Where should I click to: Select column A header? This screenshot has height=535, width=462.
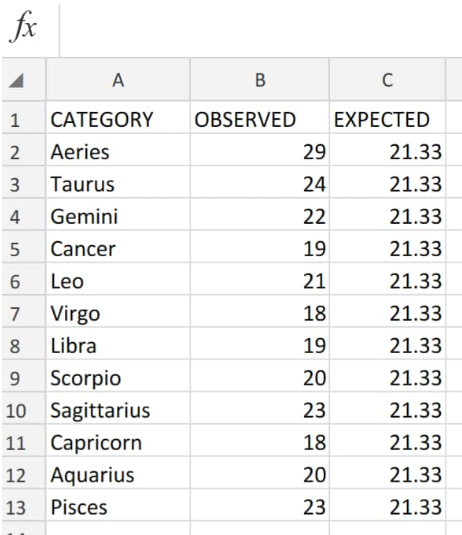click(118, 80)
